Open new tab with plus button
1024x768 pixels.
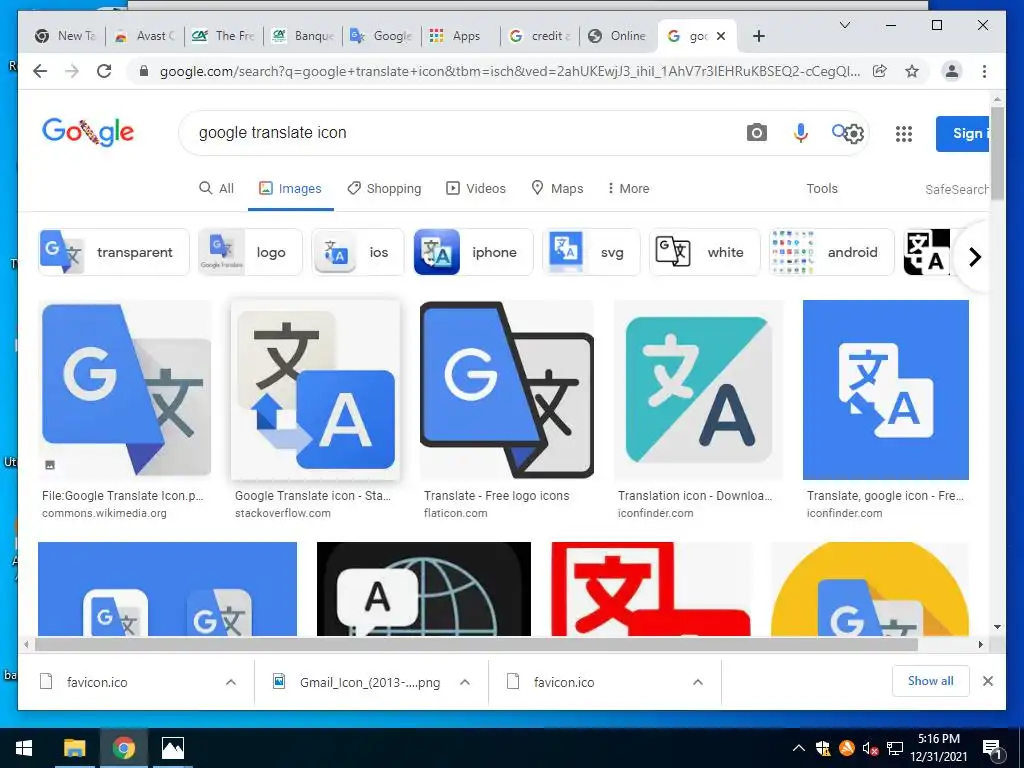(758, 36)
